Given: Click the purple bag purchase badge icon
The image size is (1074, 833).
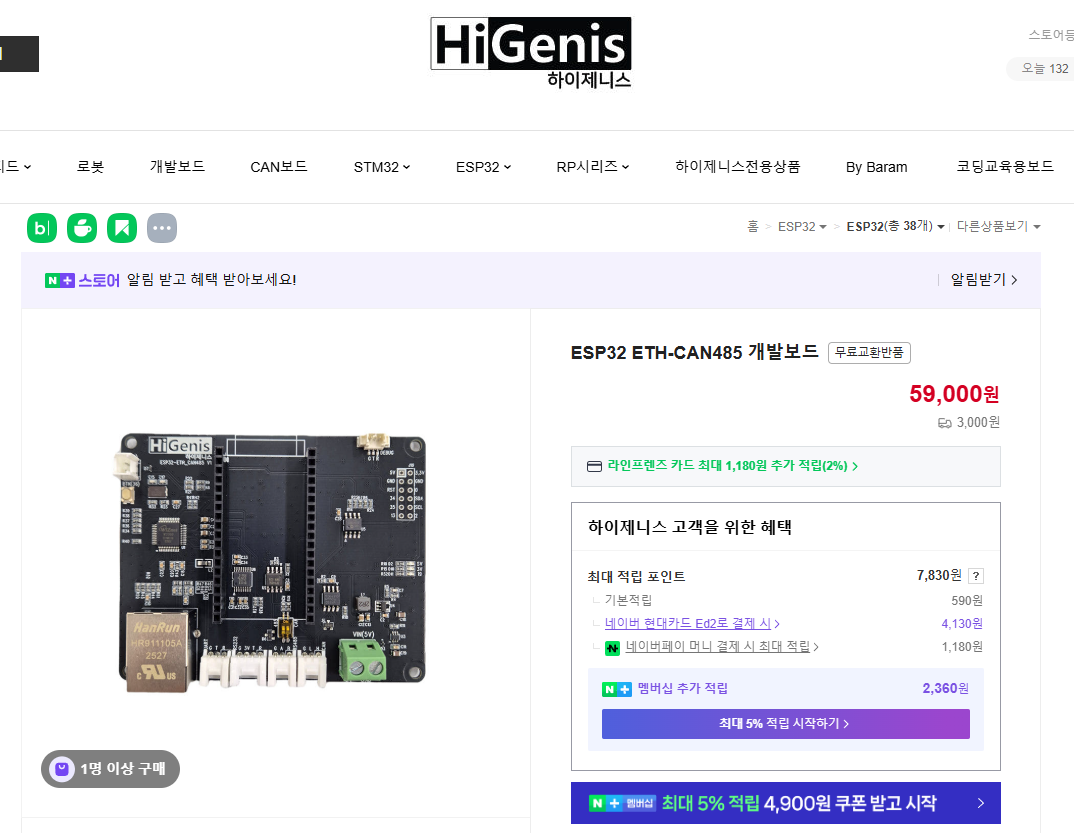Looking at the screenshot, I should (x=62, y=769).
